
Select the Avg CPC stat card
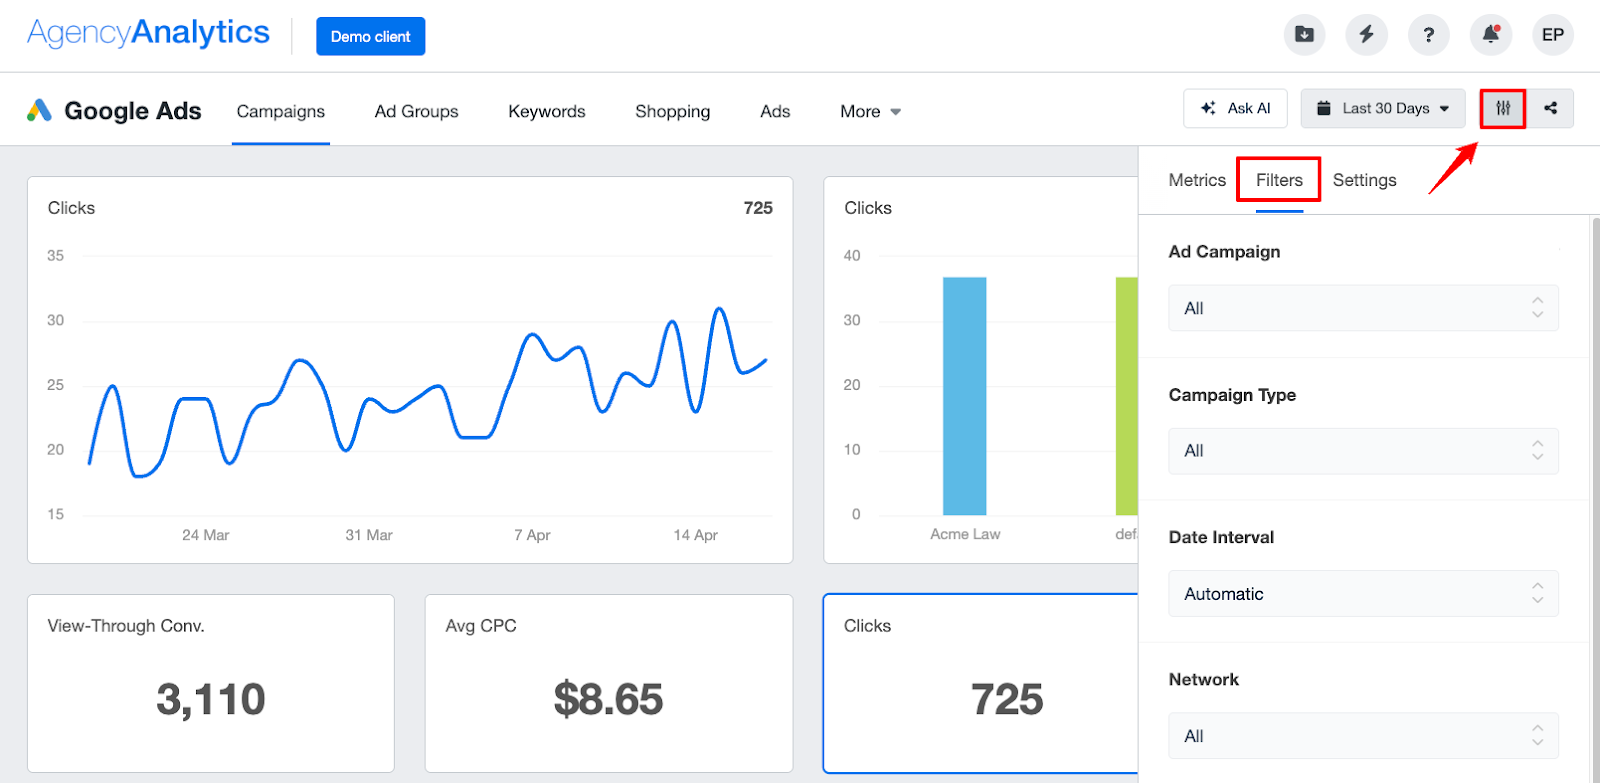[x=609, y=684]
